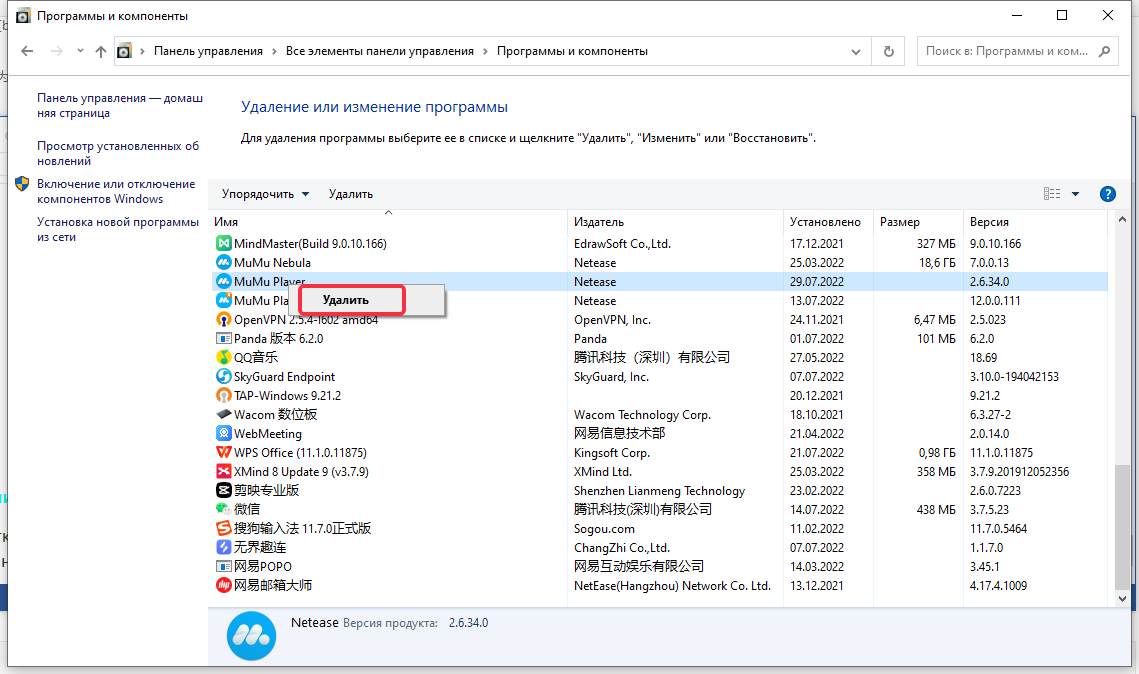The height and width of the screenshot is (674, 1139).
Task: Click the MindMaster program icon
Action: tap(224, 243)
